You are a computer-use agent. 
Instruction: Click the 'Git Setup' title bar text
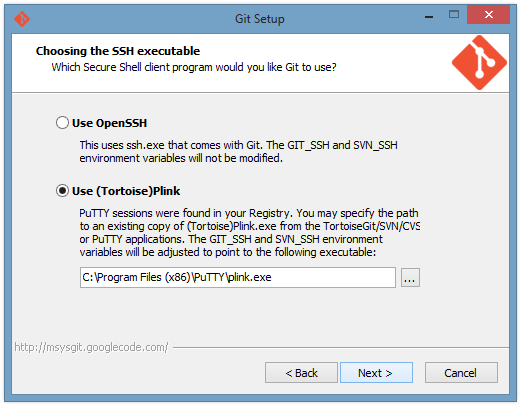pos(260,19)
